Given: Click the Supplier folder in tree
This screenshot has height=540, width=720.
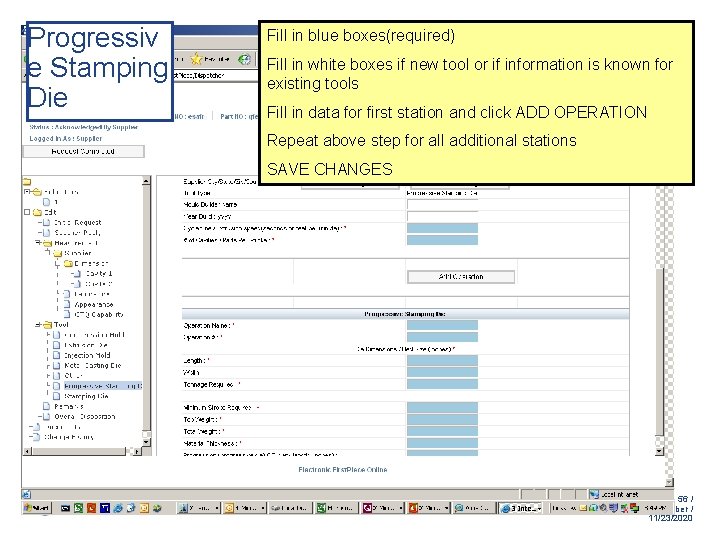Looking at the screenshot, I should pyautogui.click(x=78, y=253).
